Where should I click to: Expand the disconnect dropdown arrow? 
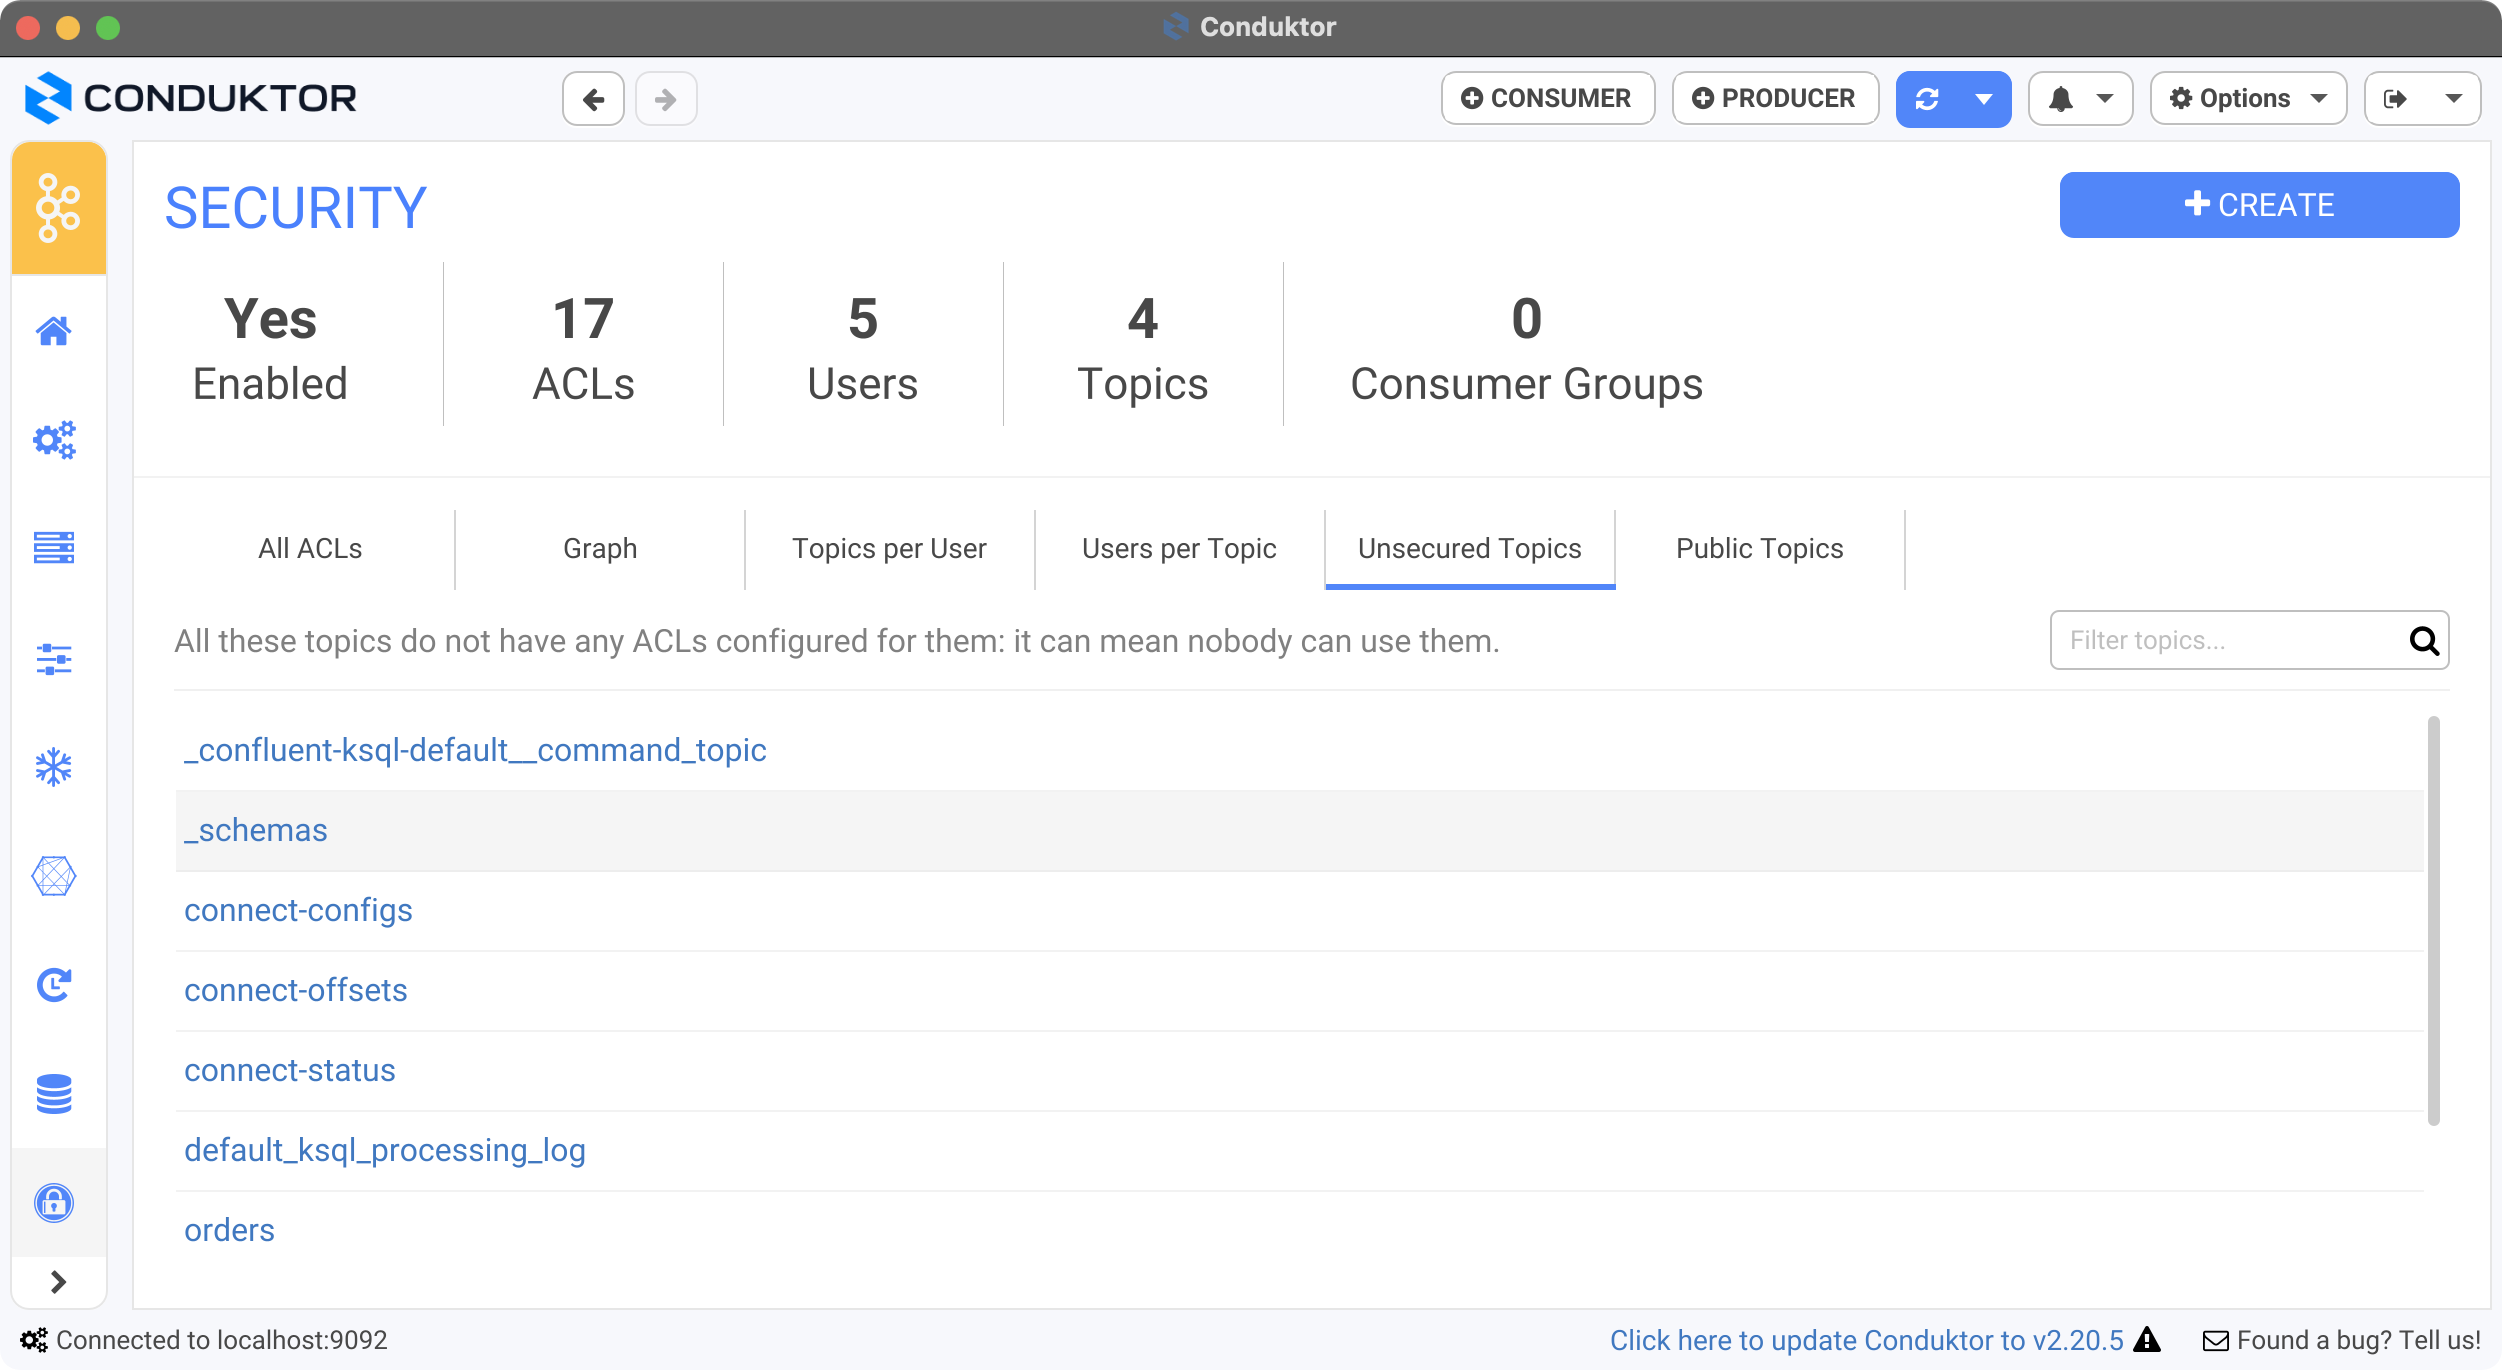coord(2454,99)
